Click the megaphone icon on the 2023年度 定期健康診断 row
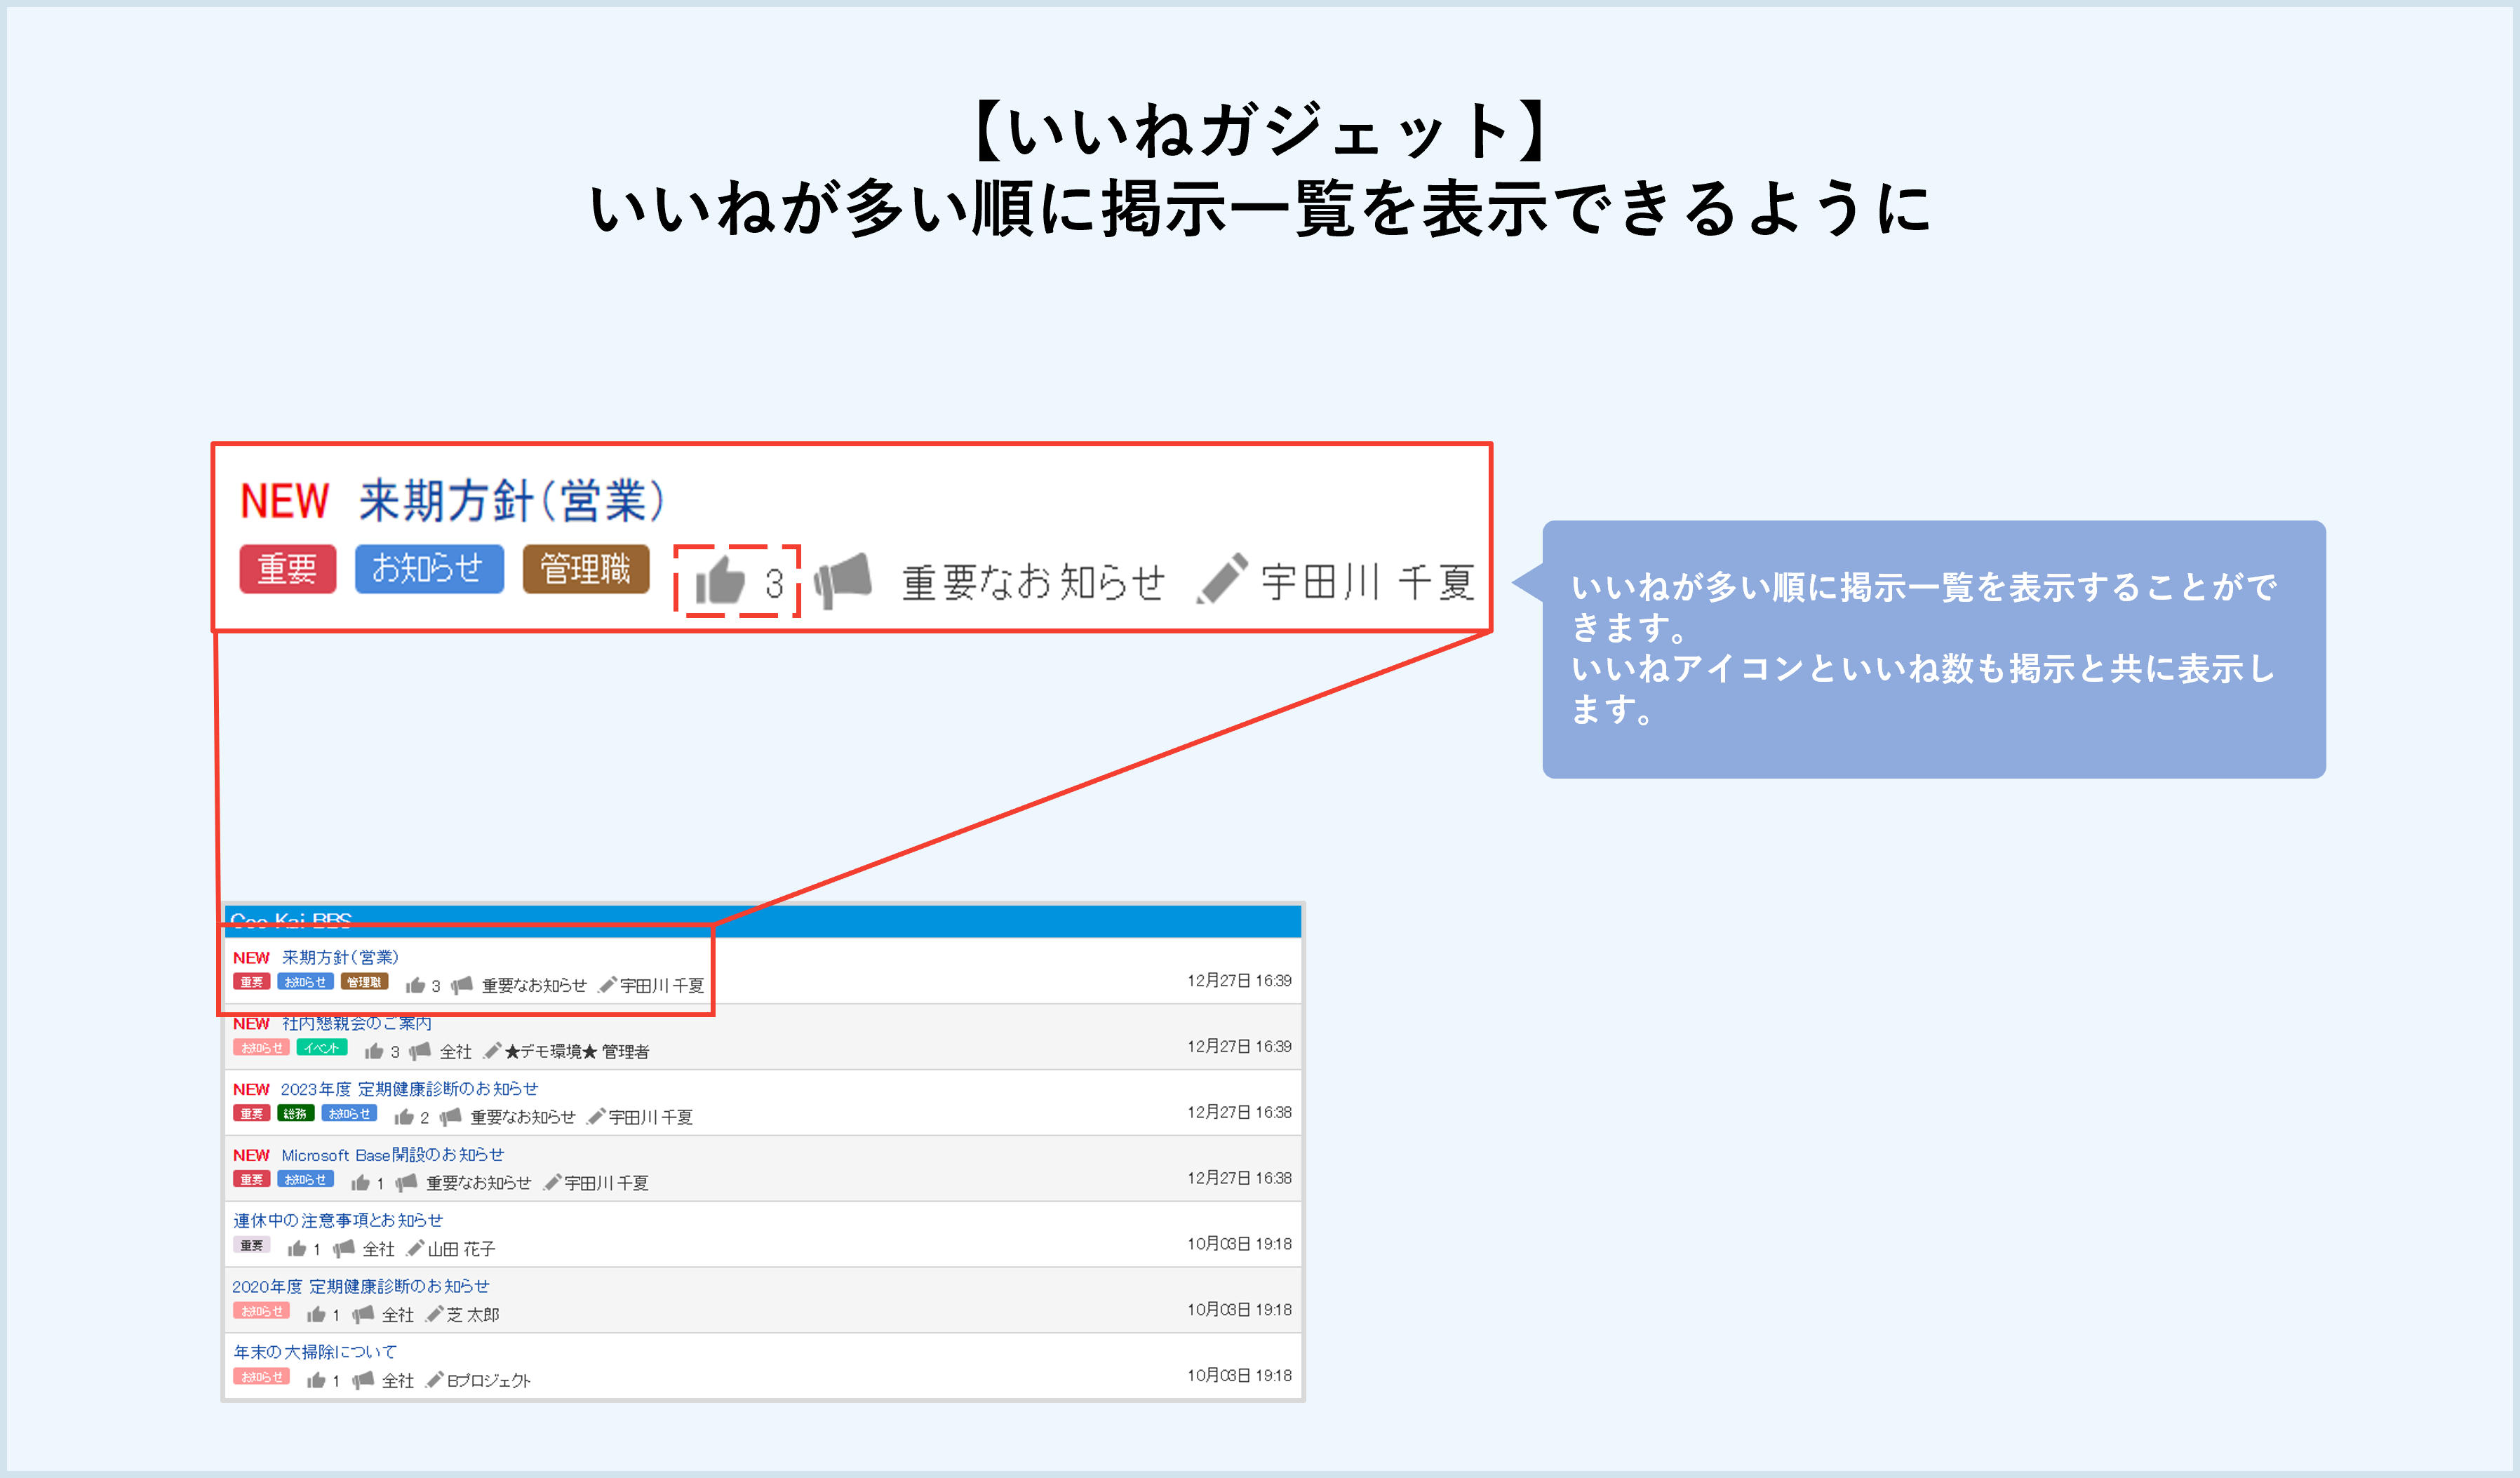The image size is (2520, 1478). click(x=450, y=1117)
